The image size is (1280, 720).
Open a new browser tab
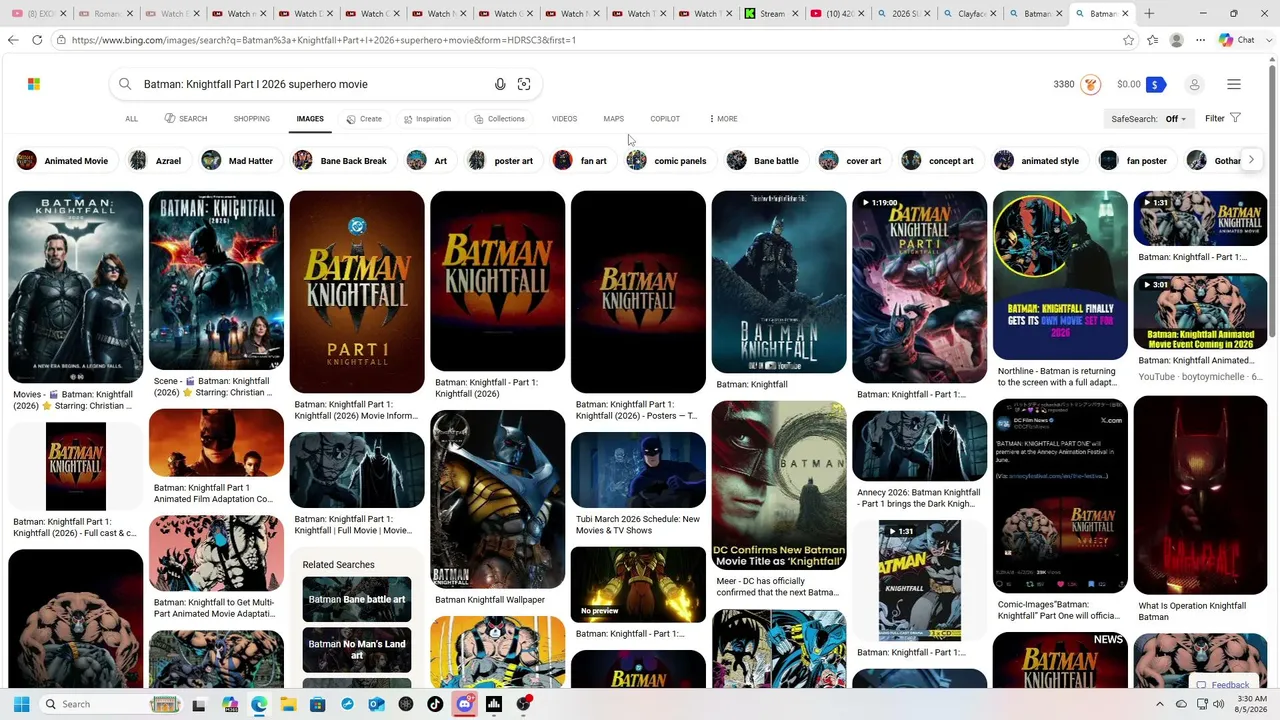tap(1149, 14)
